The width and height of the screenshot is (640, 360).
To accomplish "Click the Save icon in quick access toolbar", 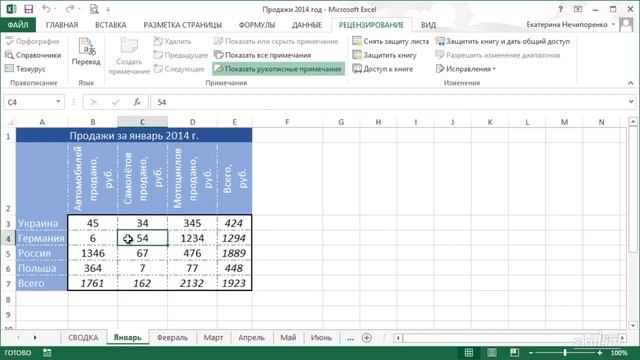I will pos(28,9).
